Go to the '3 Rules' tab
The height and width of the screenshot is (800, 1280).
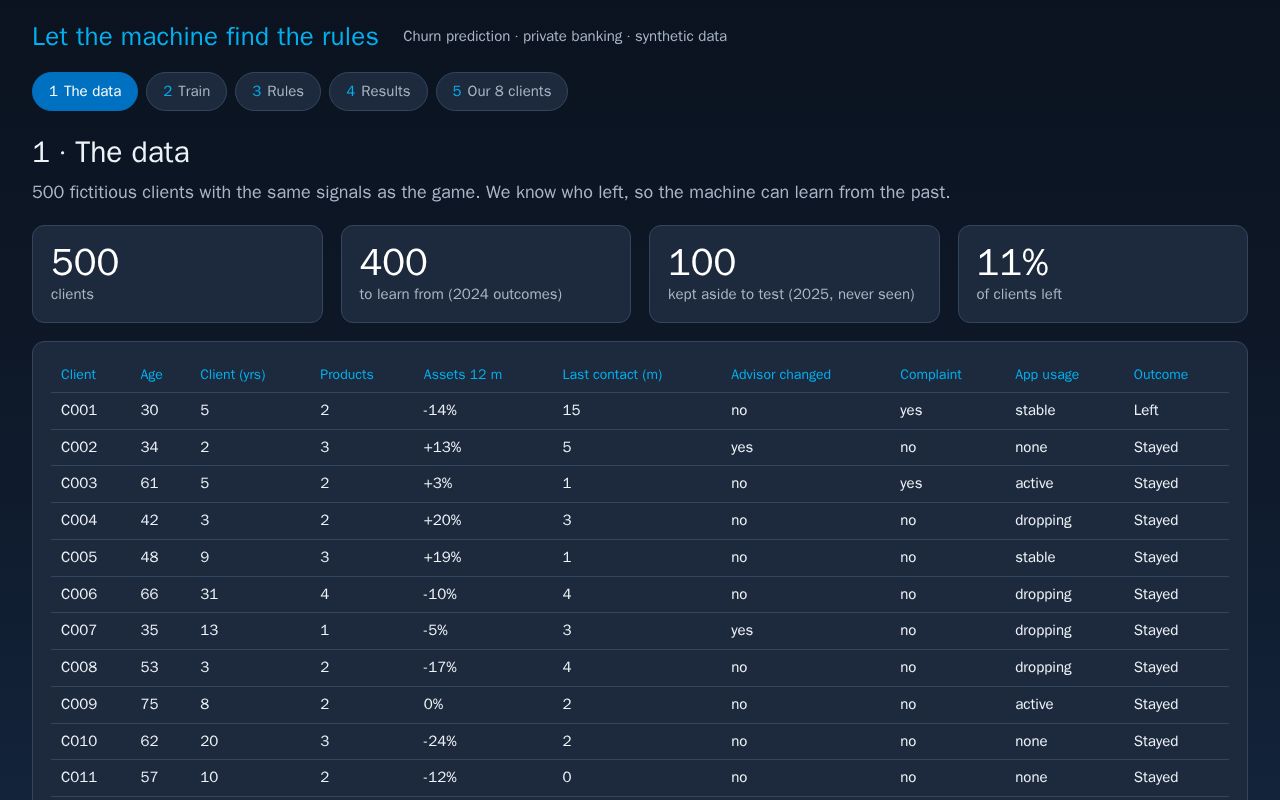pos(278,91)
